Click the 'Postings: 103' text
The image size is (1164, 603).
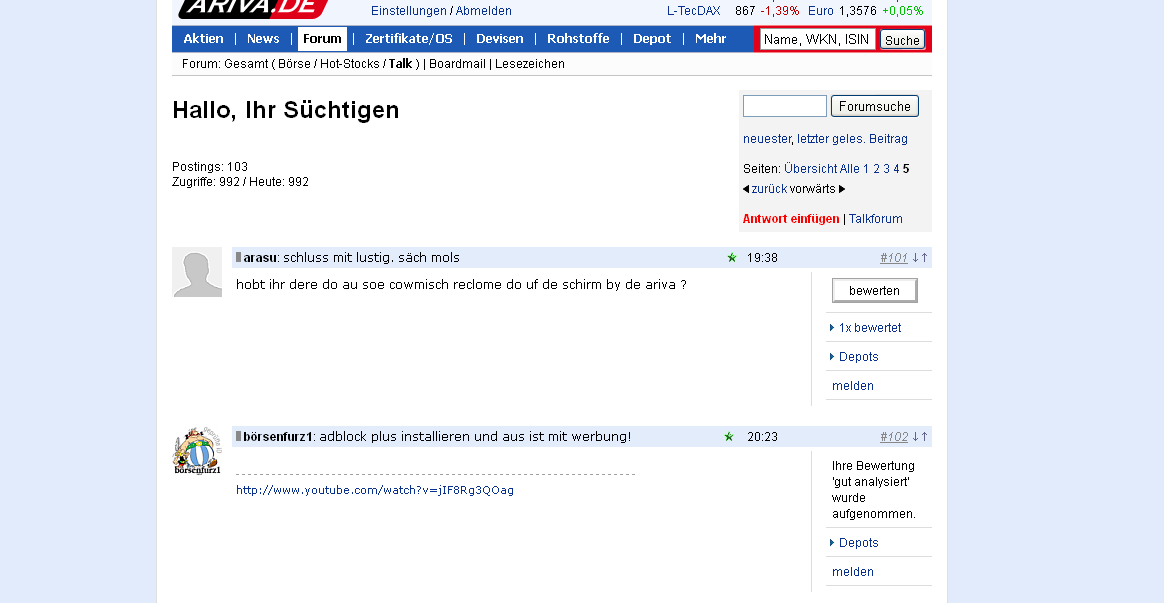210,166
